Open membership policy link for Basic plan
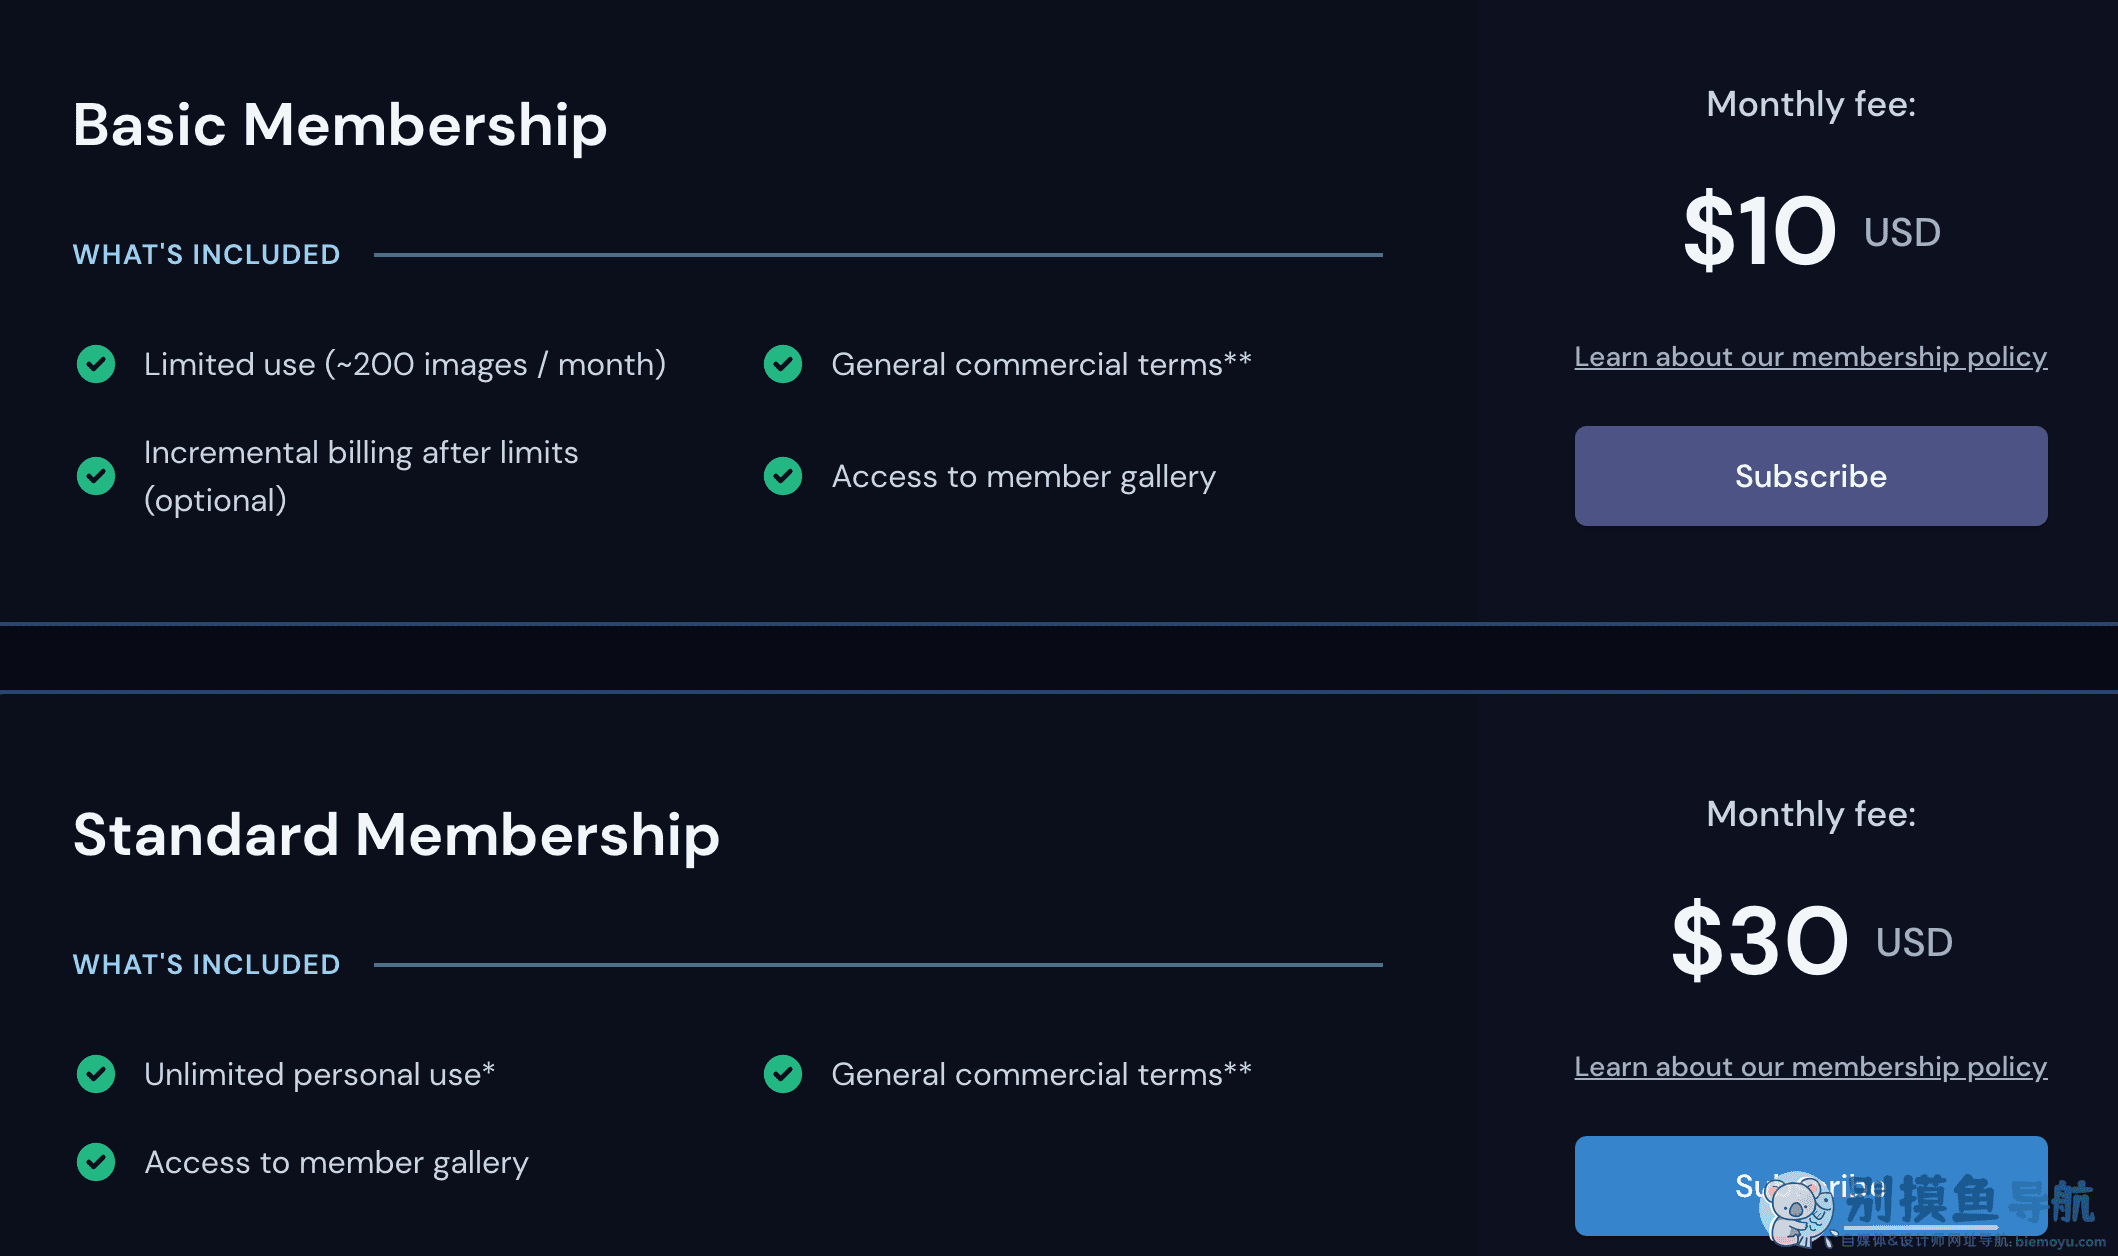2118x1256 pixels. point(1810,356)
